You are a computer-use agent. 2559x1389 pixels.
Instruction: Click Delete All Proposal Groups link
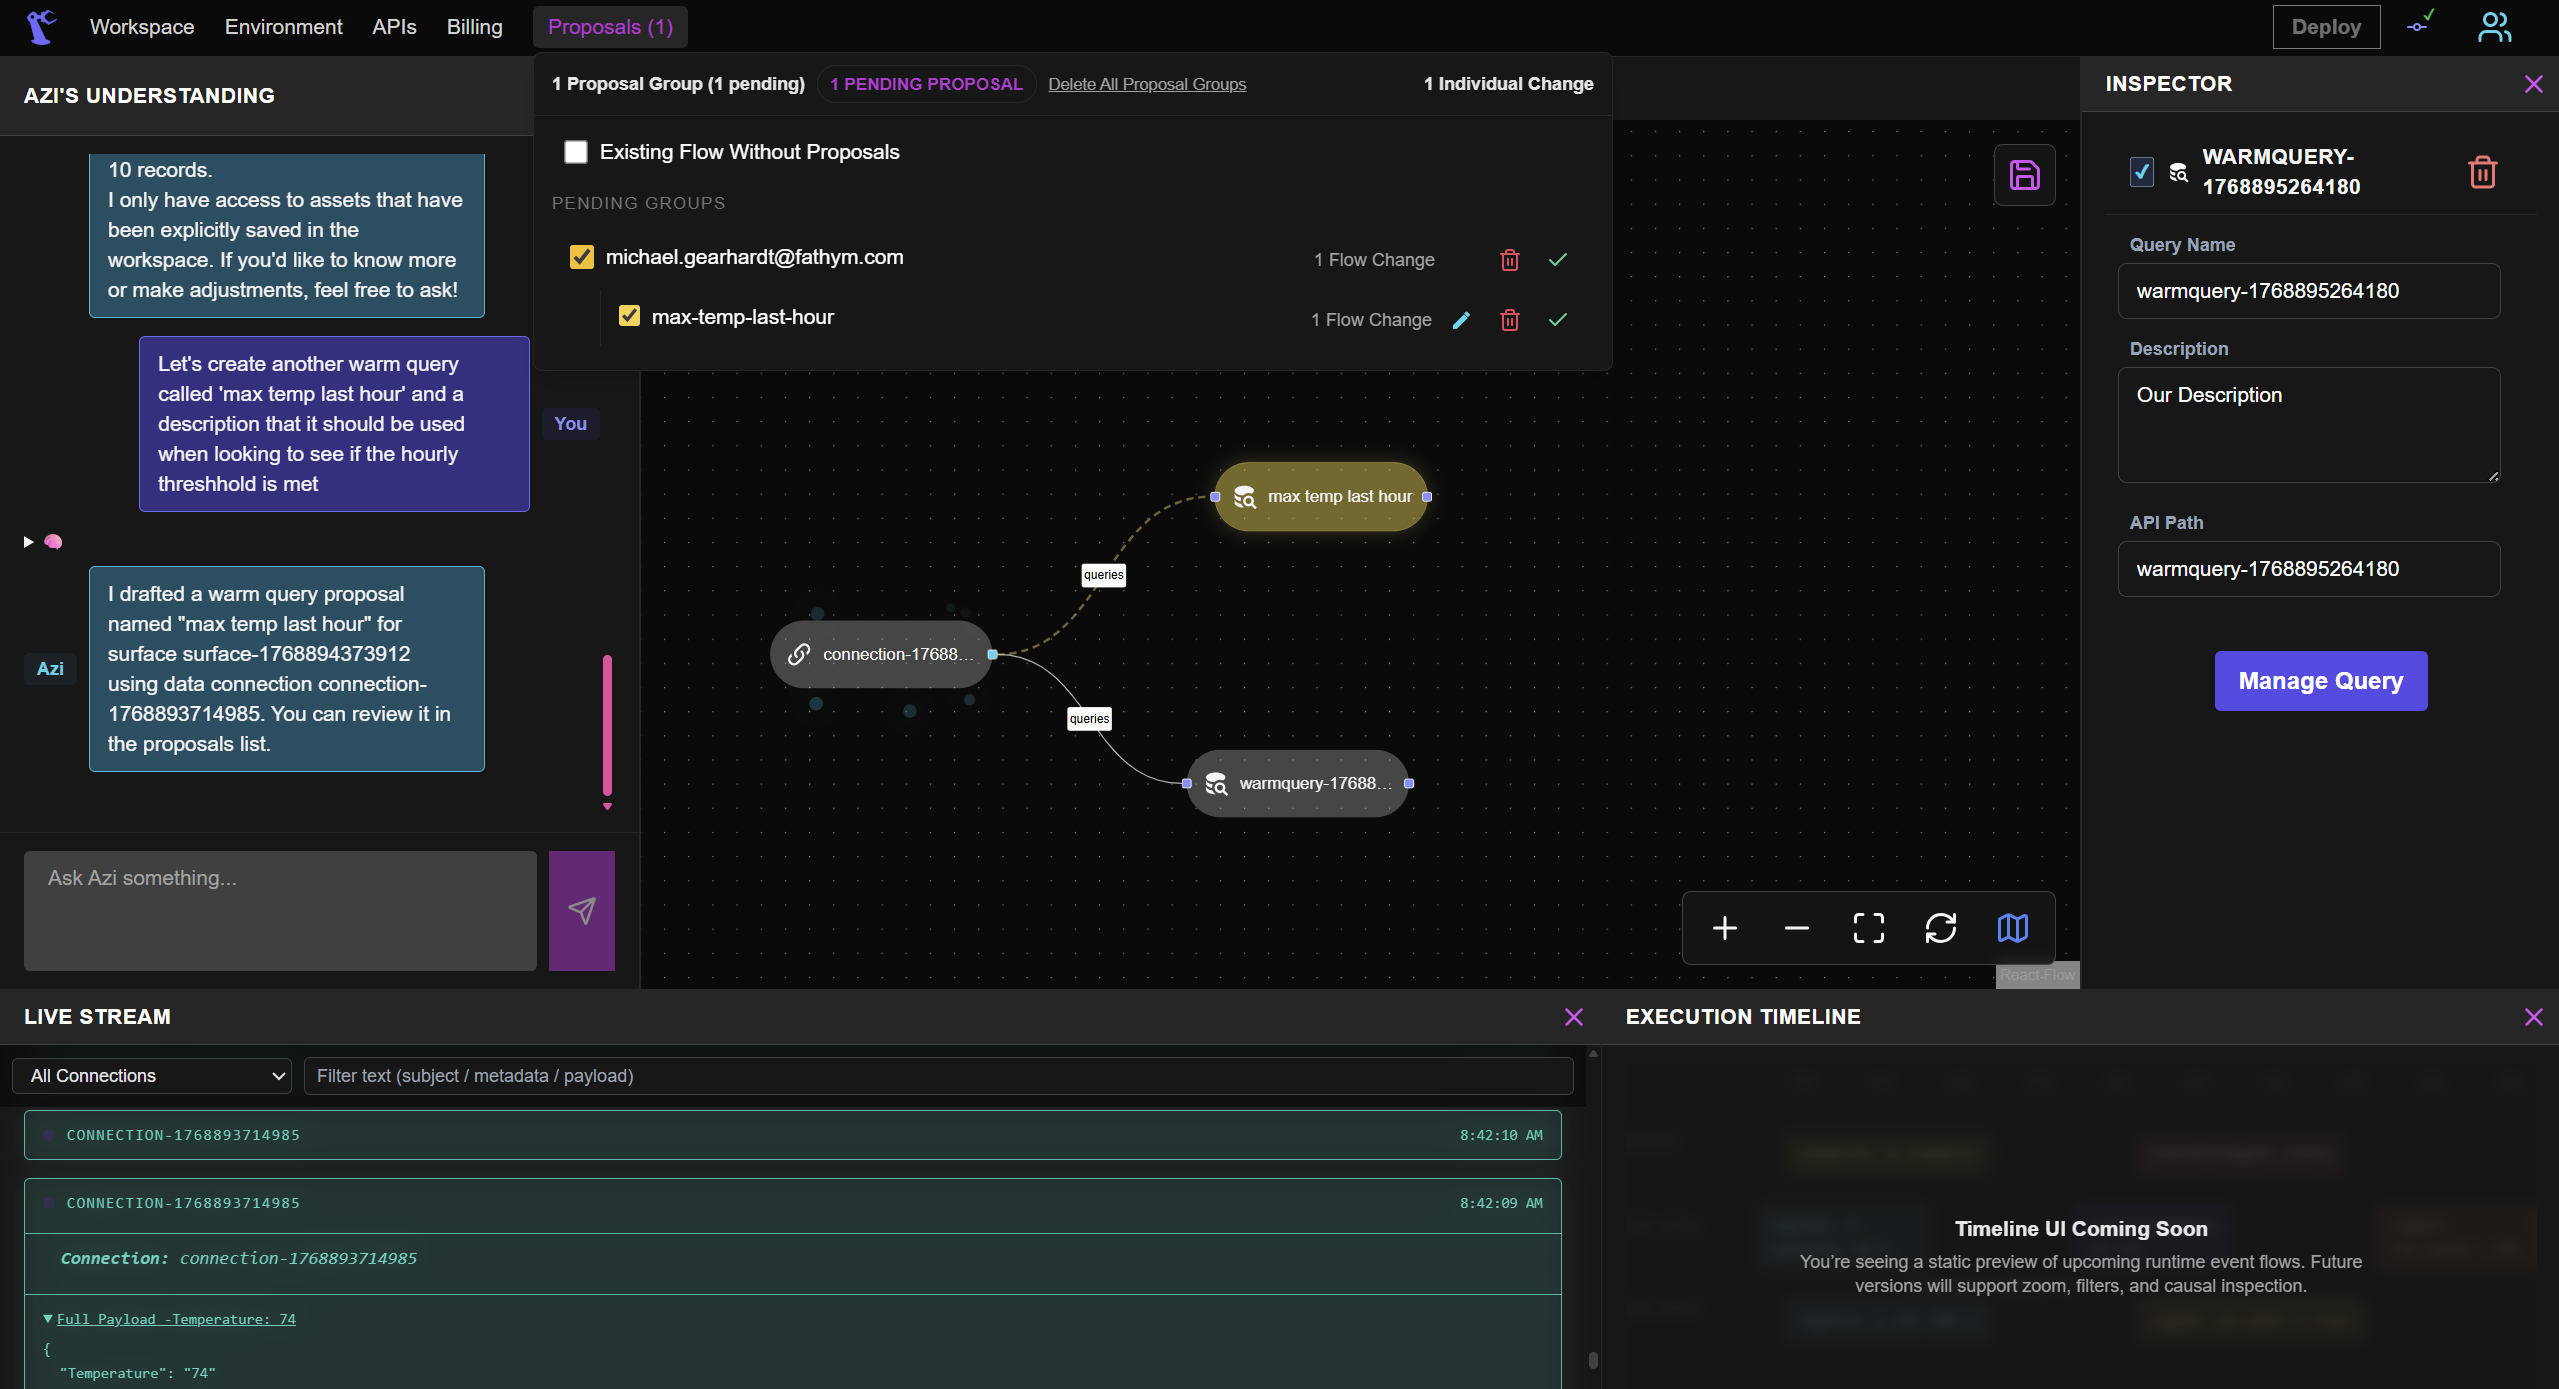click(x=1147, y=84)
